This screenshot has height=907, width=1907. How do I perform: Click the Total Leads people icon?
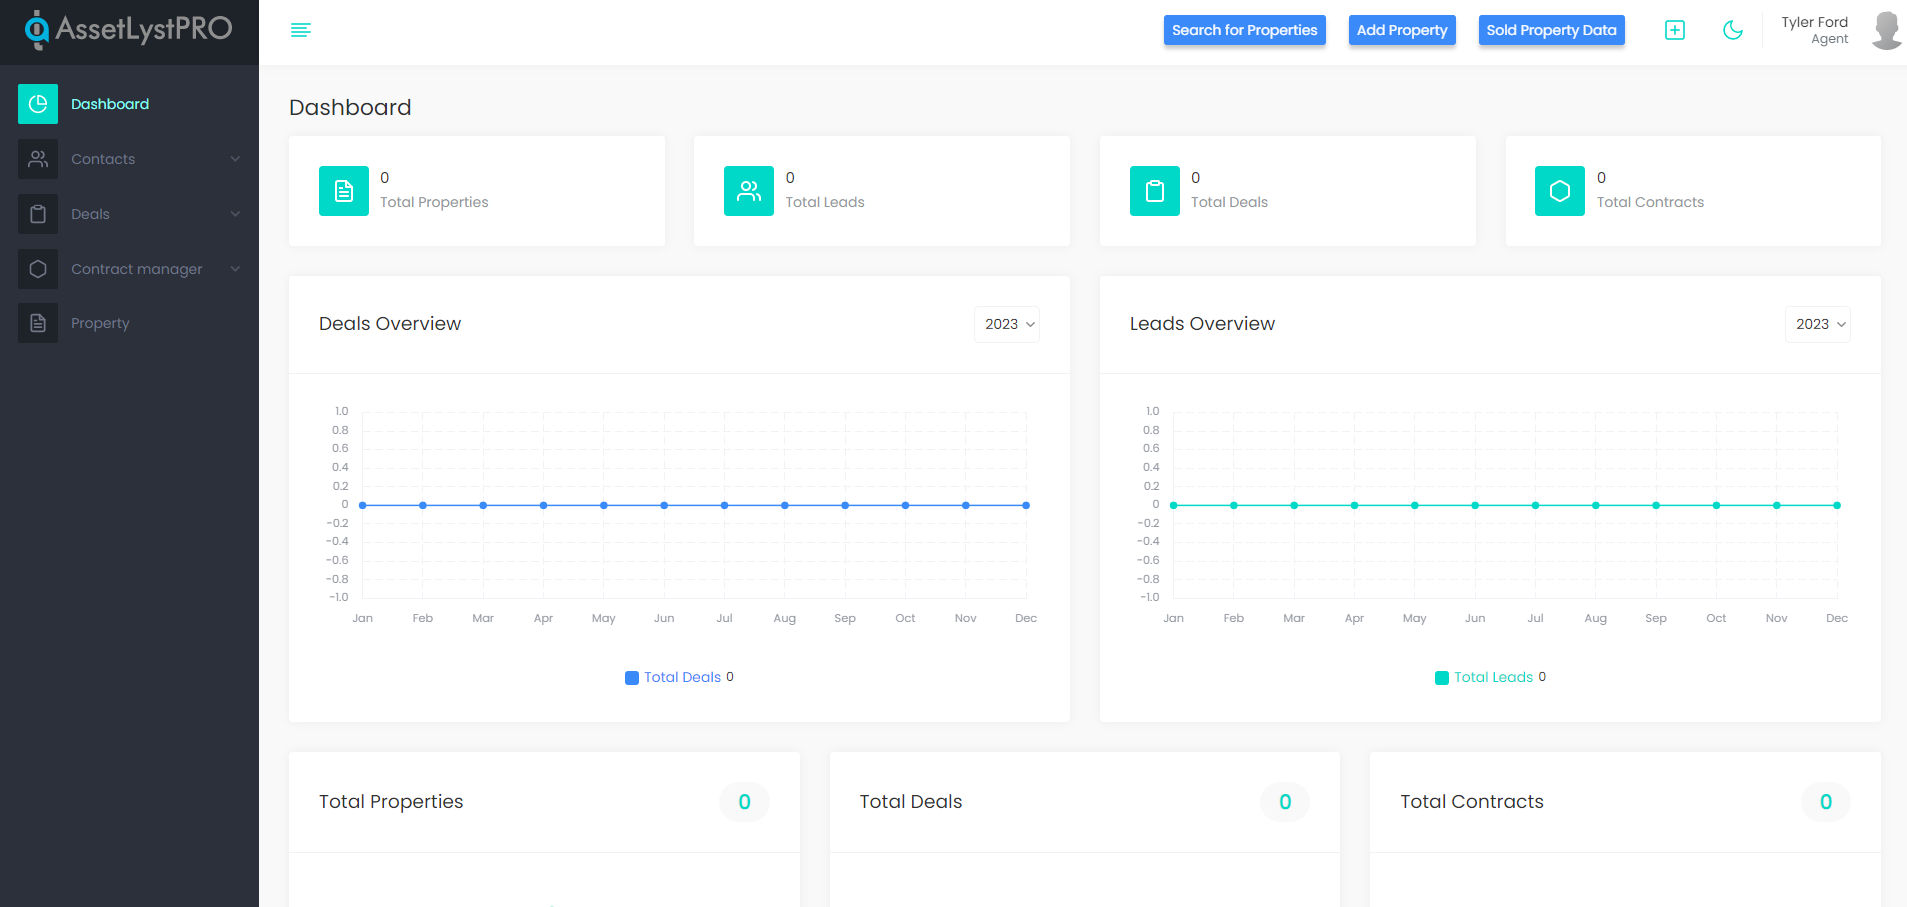[748, 191]
